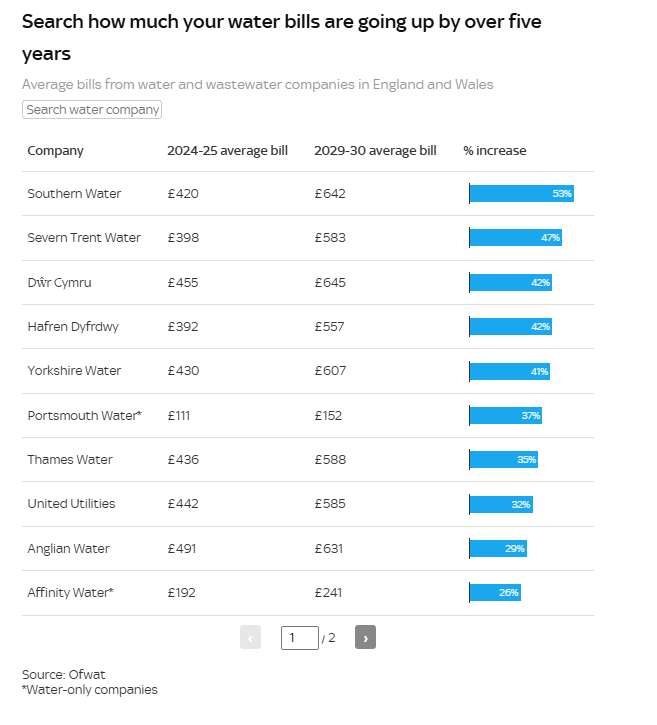Sort by 2024-25 average bill header
Viewport: 657px width, 725px height.
click(227, 151)
